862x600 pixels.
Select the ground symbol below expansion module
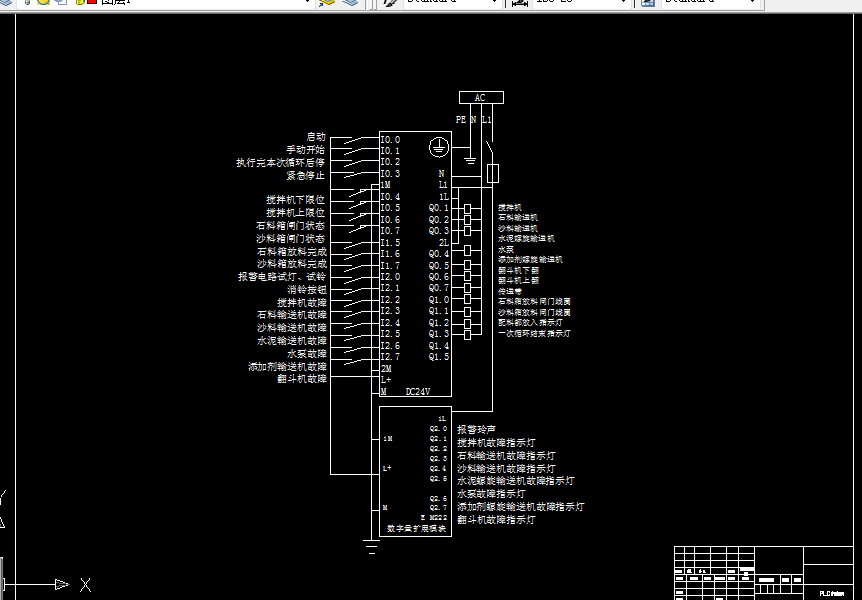point(372,547)
